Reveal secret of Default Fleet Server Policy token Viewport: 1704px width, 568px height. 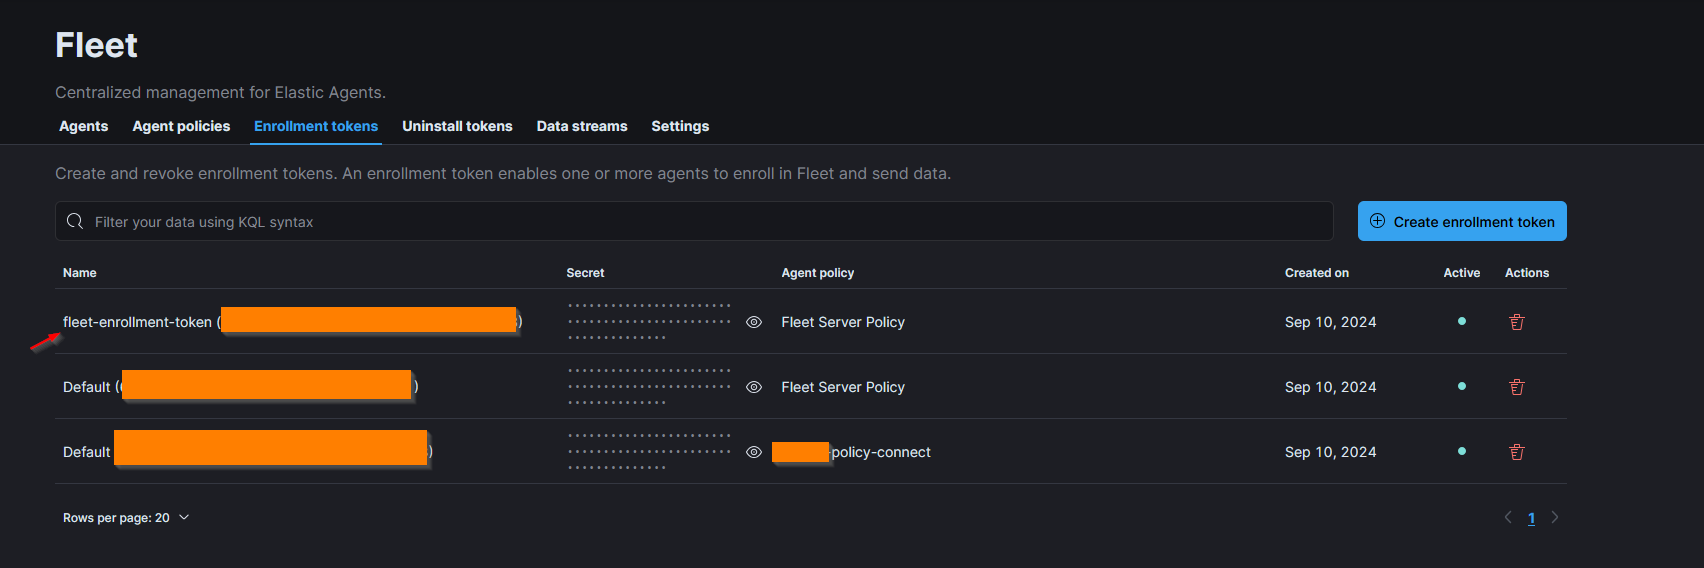point(754,387)
